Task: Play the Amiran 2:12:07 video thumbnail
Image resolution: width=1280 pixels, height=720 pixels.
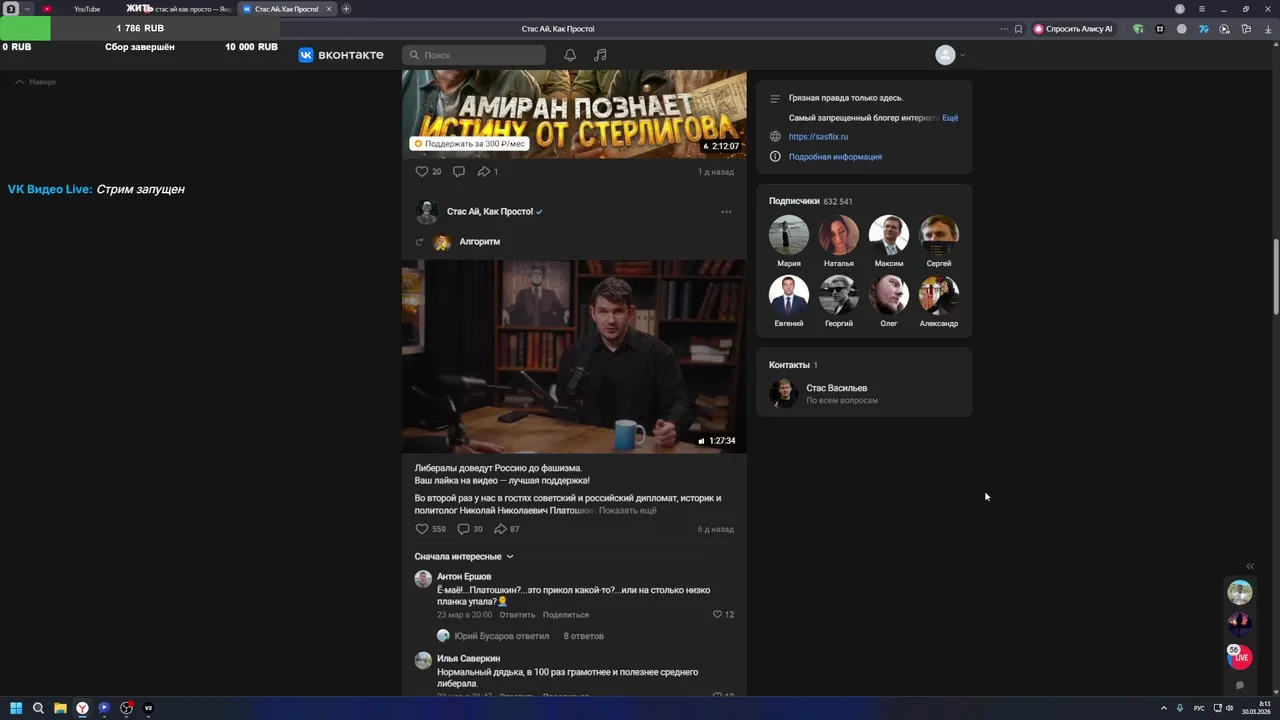Action: [x=574, y=114]
